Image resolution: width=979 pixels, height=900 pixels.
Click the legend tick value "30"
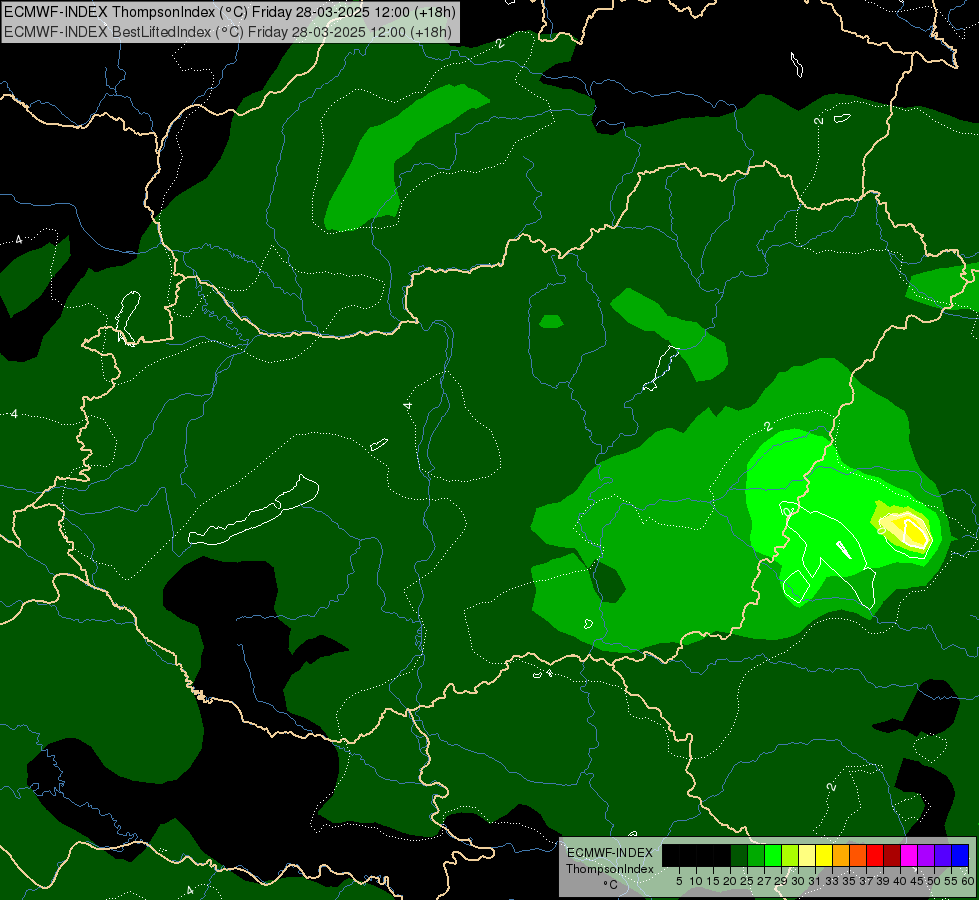pyautogui.click(x=797, y=881)
